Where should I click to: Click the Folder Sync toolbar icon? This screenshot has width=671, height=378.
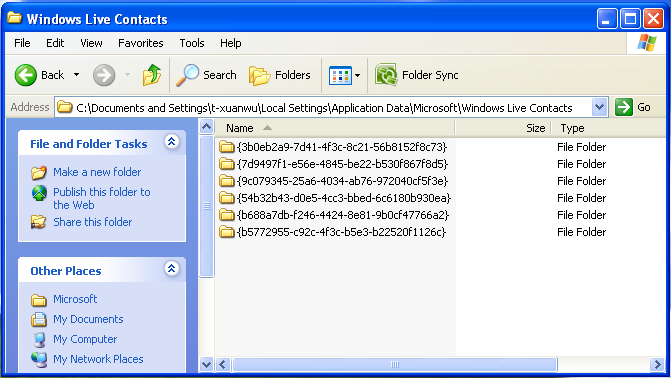(x=386, y=75)
